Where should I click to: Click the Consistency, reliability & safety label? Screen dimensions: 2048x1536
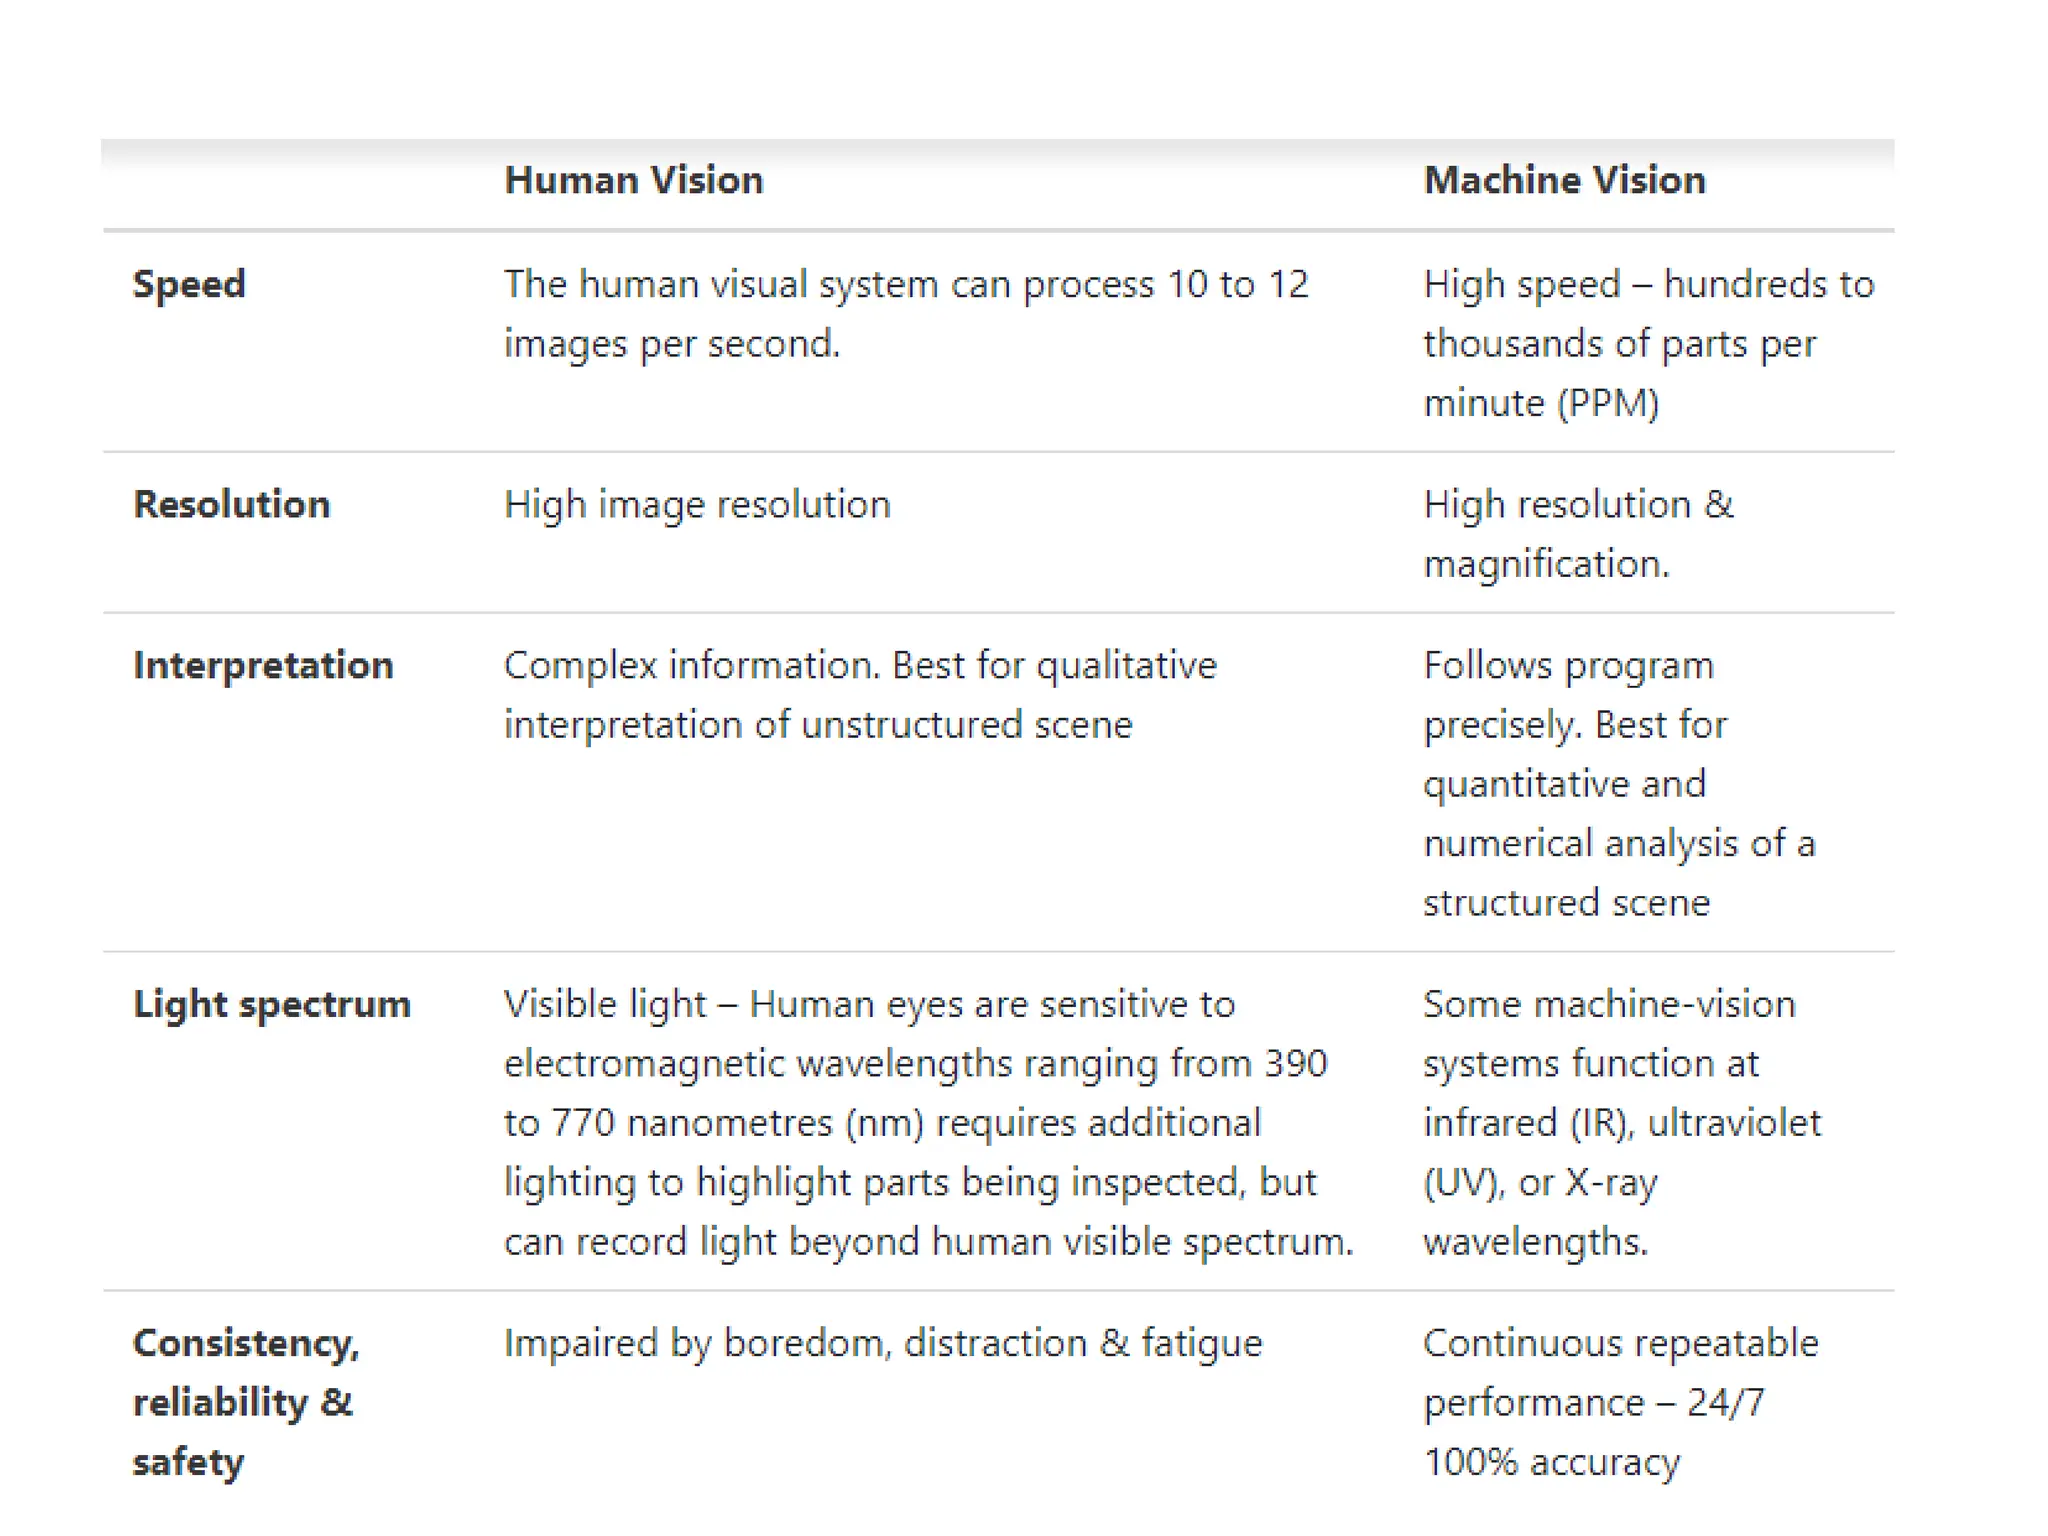point(246,1402)
